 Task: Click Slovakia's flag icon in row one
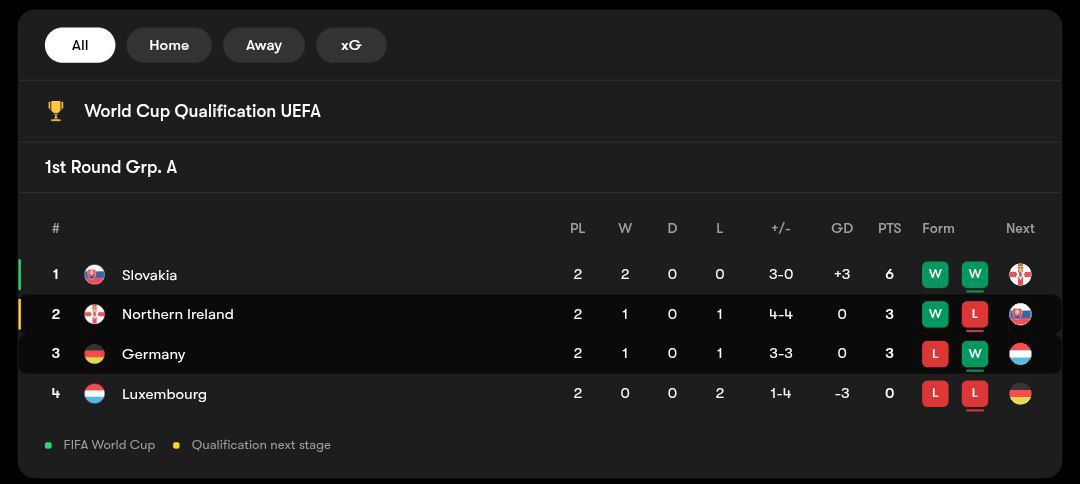pyautogui.click(x=95, y=275)
